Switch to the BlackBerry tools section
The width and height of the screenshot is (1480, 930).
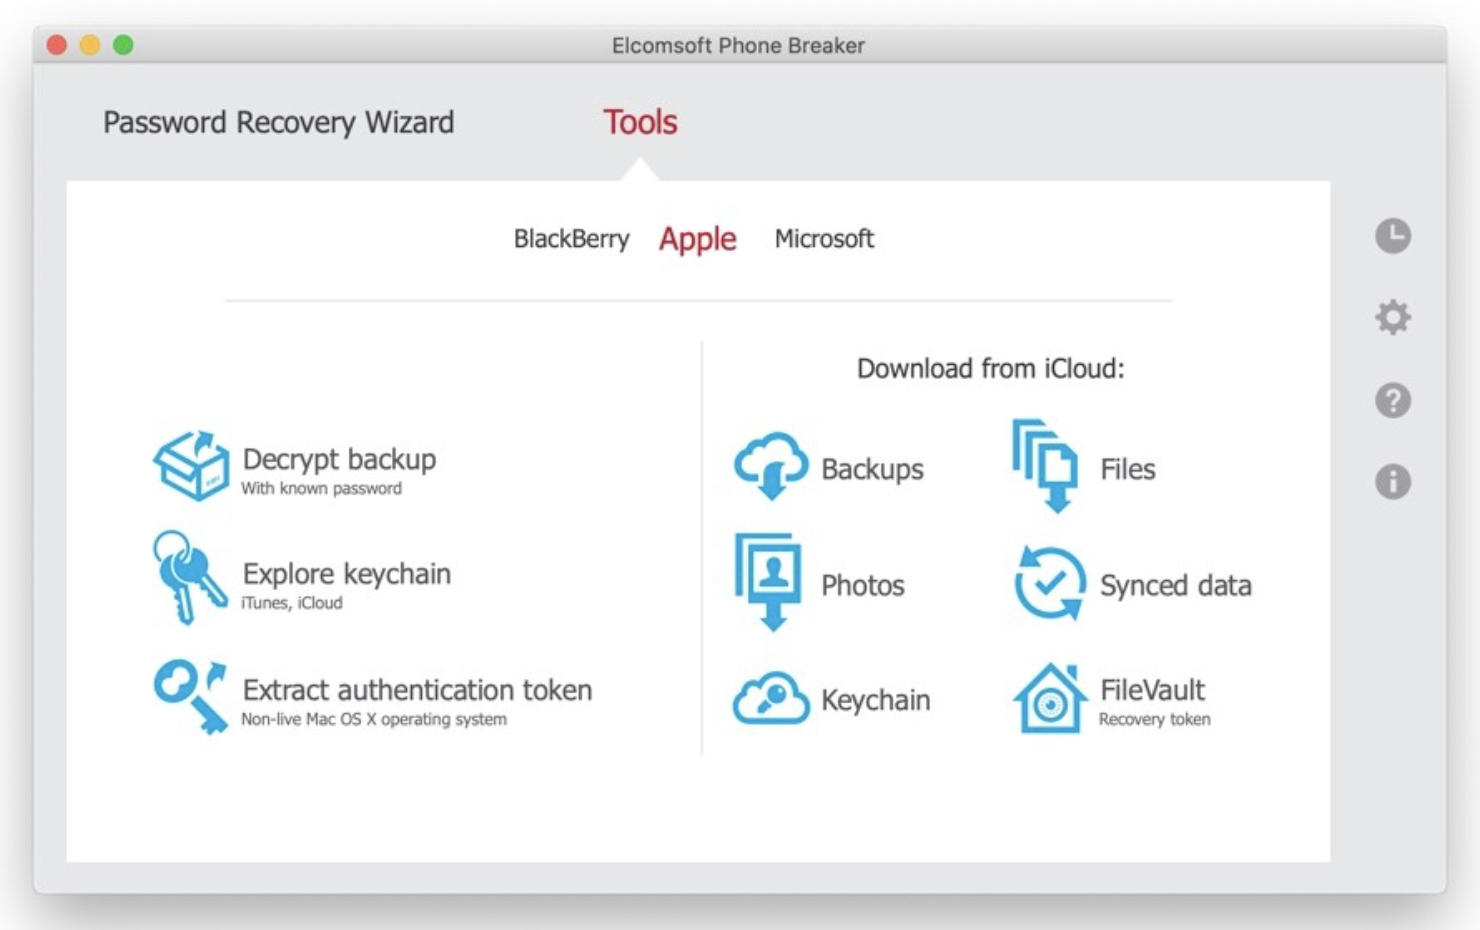coord(571,239)
